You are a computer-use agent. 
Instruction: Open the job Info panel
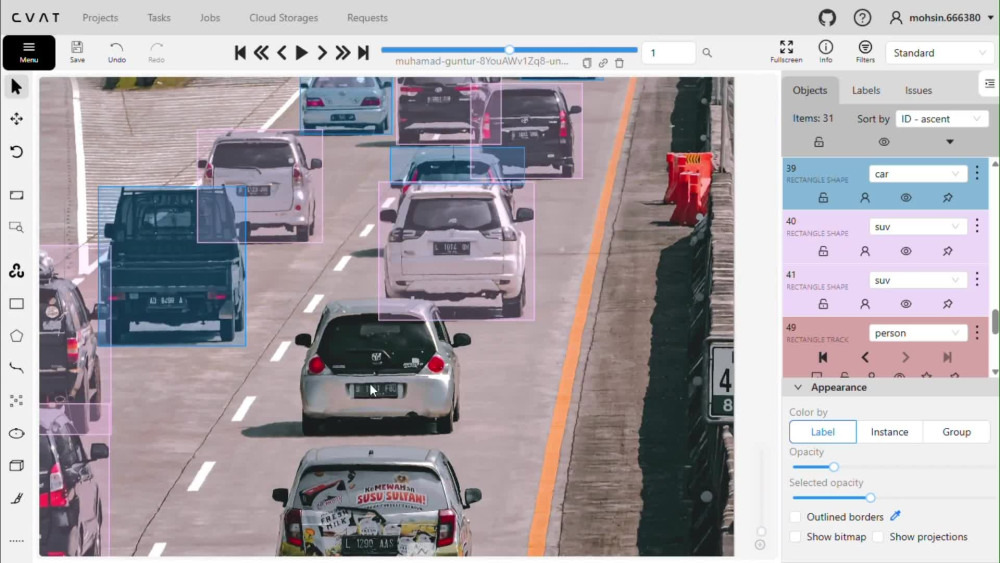[826, 52]
